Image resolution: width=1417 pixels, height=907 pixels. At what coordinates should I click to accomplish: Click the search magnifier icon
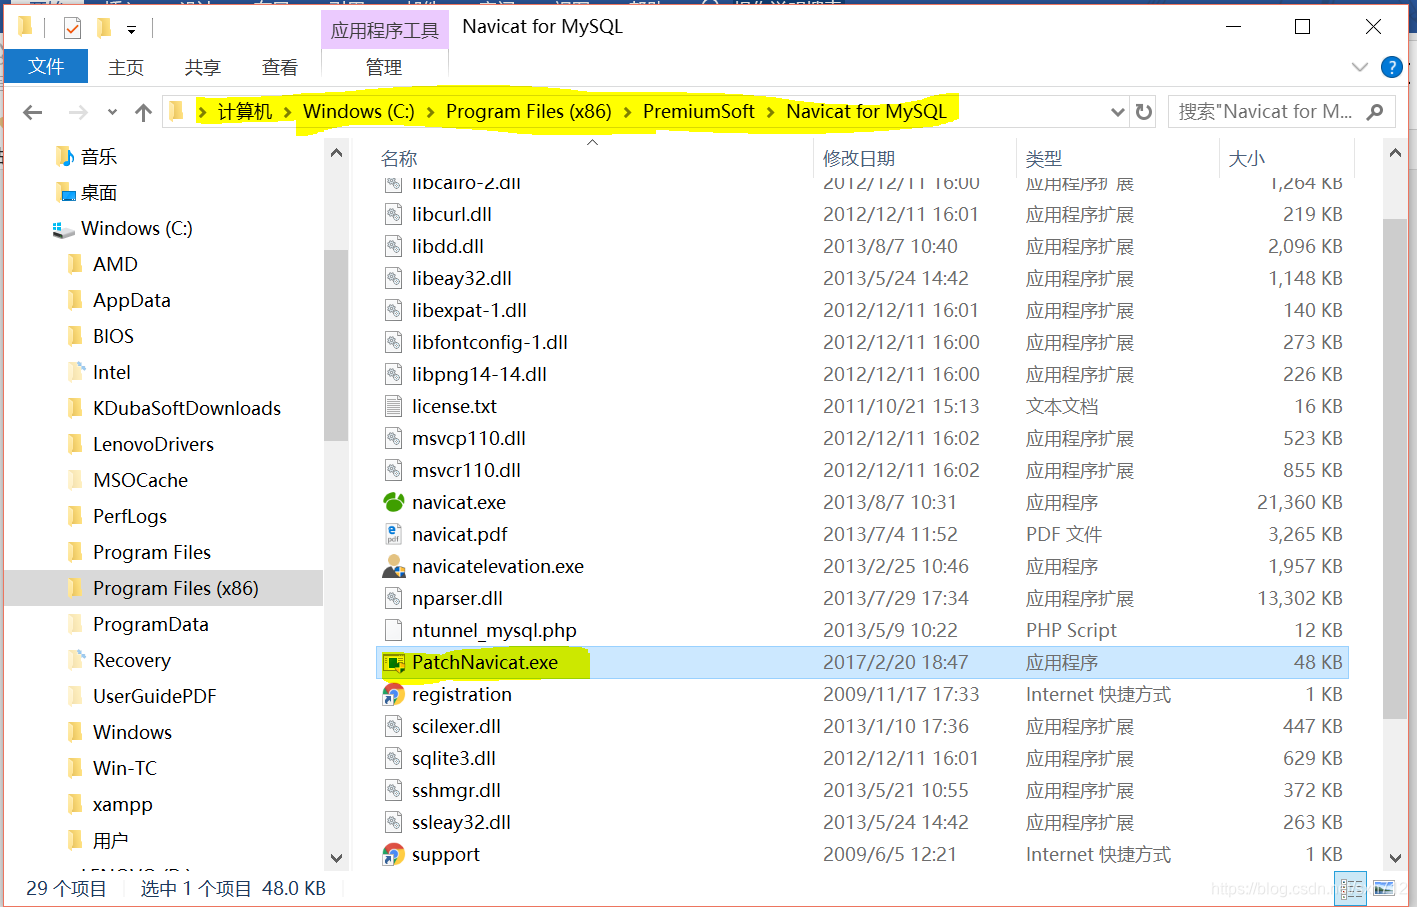(1375, 111)
